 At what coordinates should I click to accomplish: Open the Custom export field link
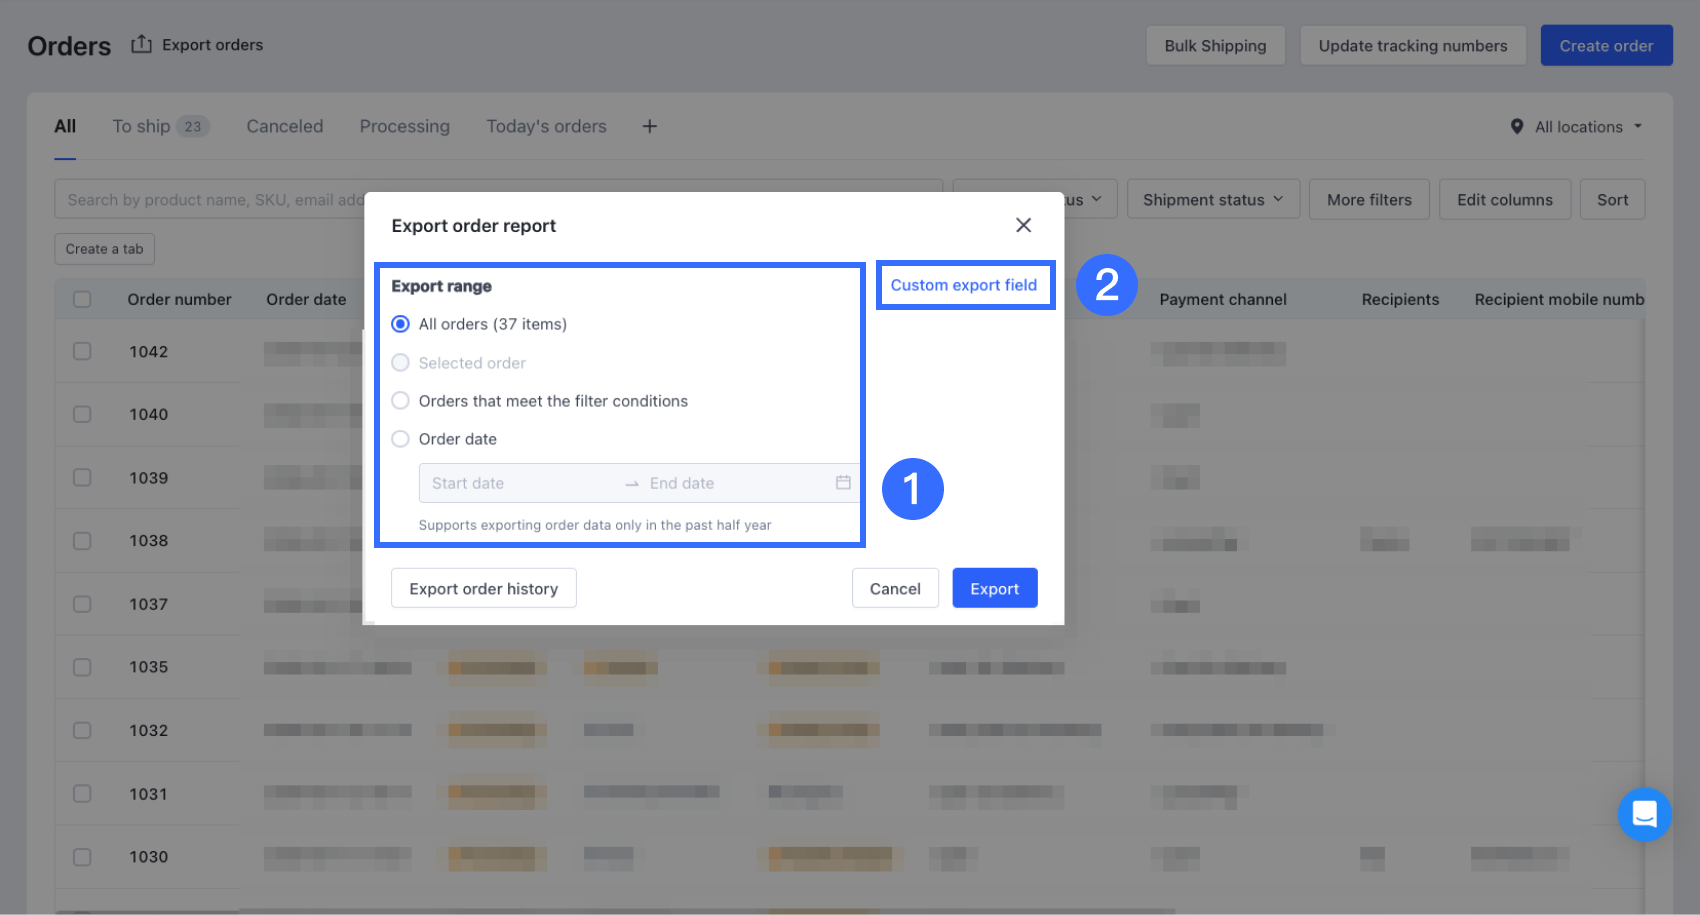point(964,285)
